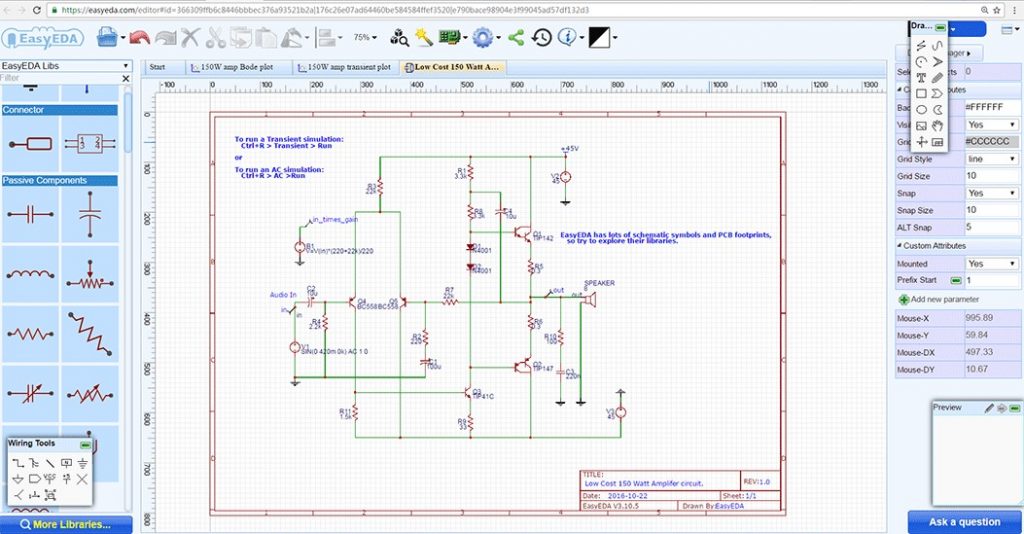Click the Snap Size value field
Image resolution: width=1024 pixels, height=534 pixels.
pyautogui.click(x=992, y=210)
